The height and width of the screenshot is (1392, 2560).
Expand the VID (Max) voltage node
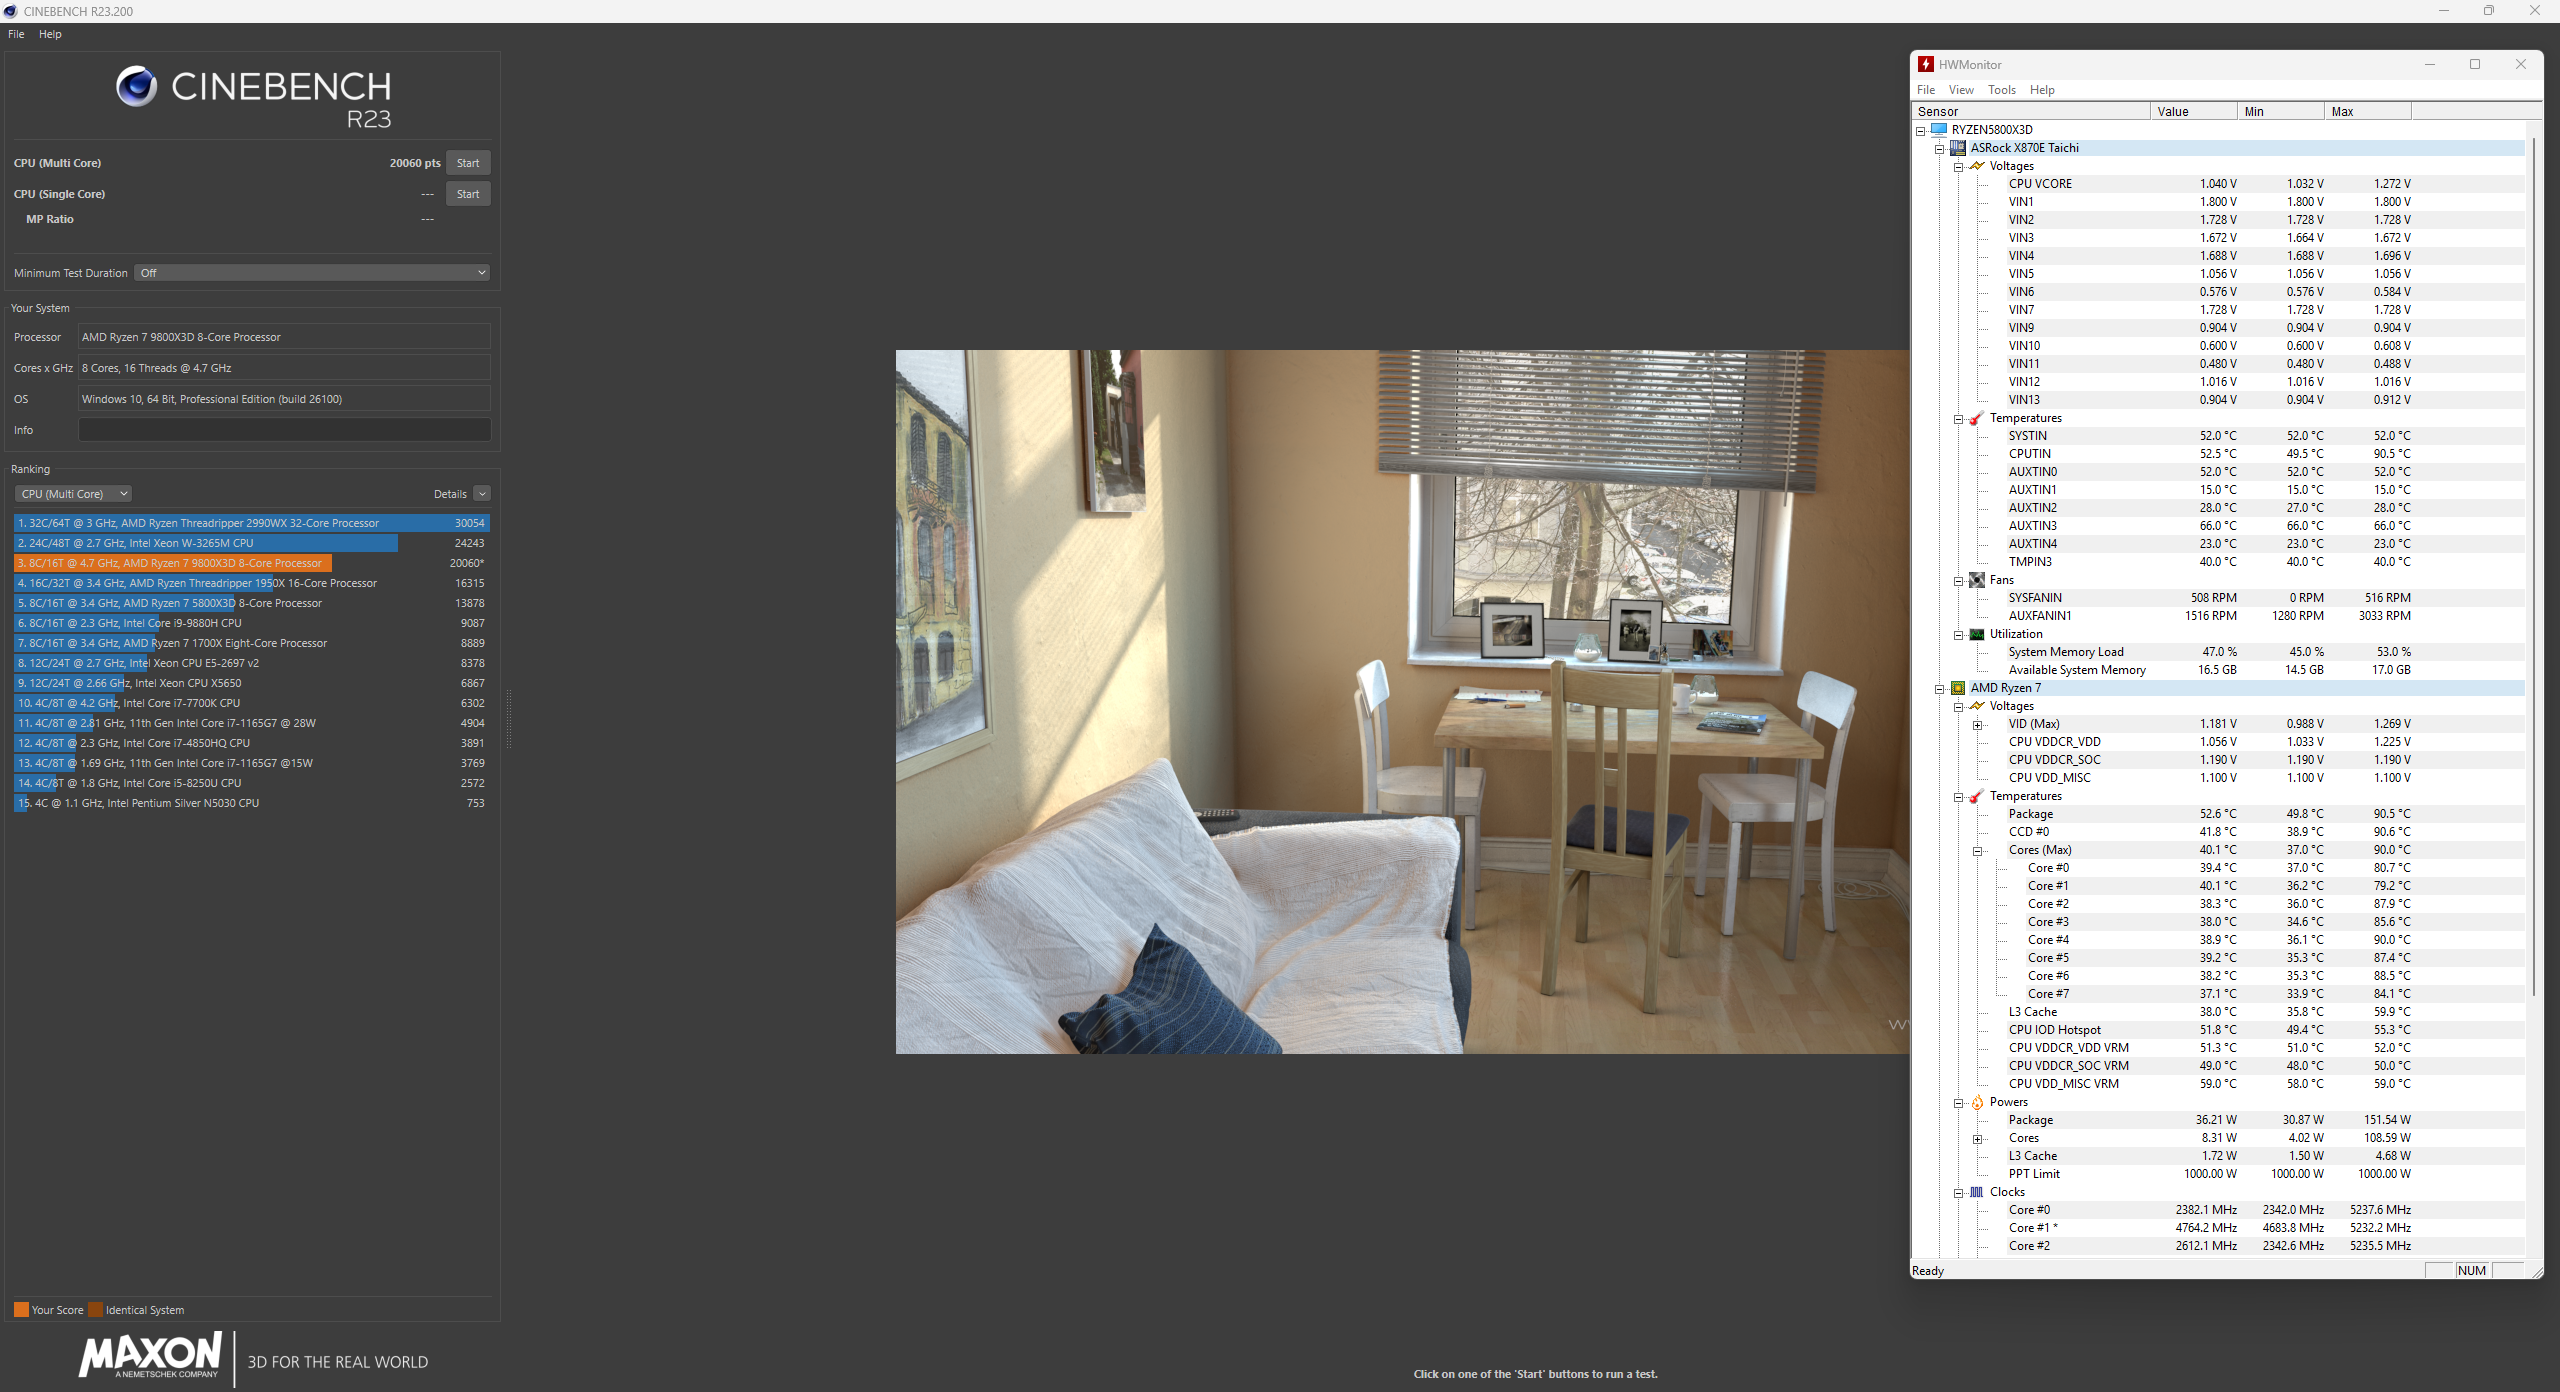1977,725
